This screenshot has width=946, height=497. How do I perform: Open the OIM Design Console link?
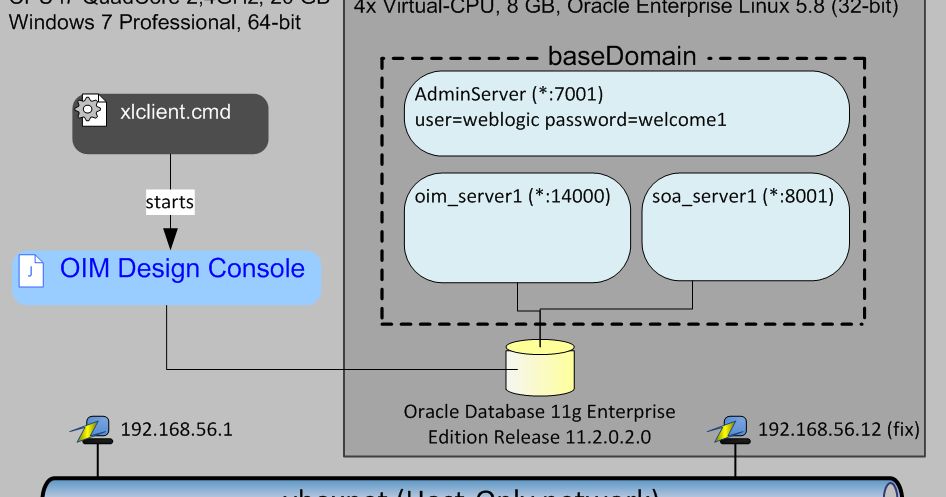pyautogui.click(x=182, y=268)
